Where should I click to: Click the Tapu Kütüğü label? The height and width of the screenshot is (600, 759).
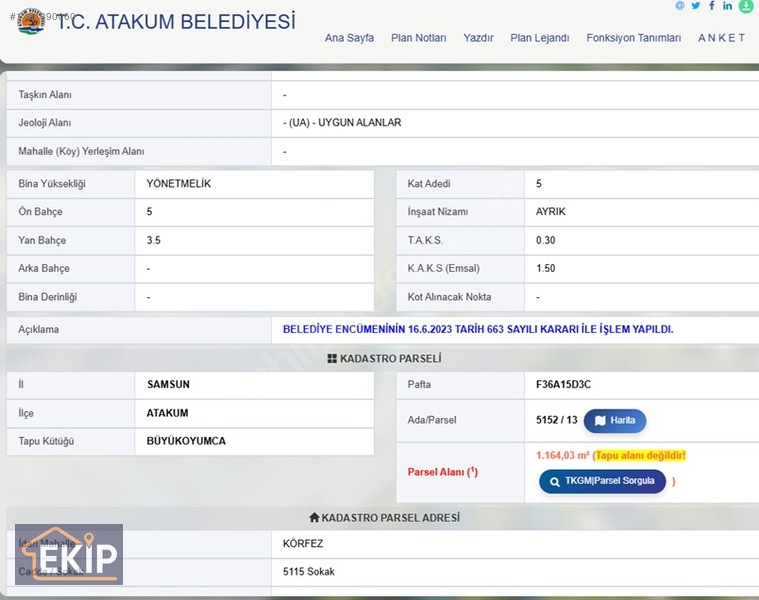pyautogui.click(x=46, y=441)
